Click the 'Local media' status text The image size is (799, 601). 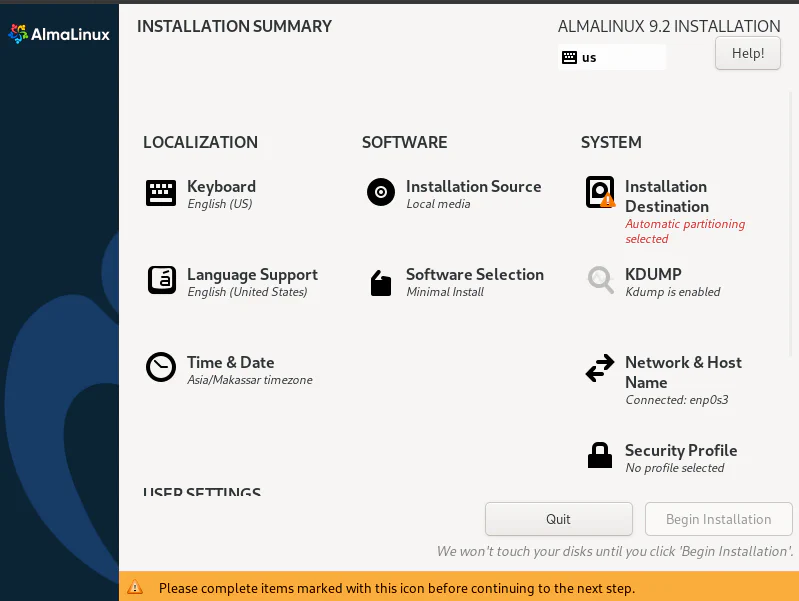pyautogui.click(x=438, y=204)
